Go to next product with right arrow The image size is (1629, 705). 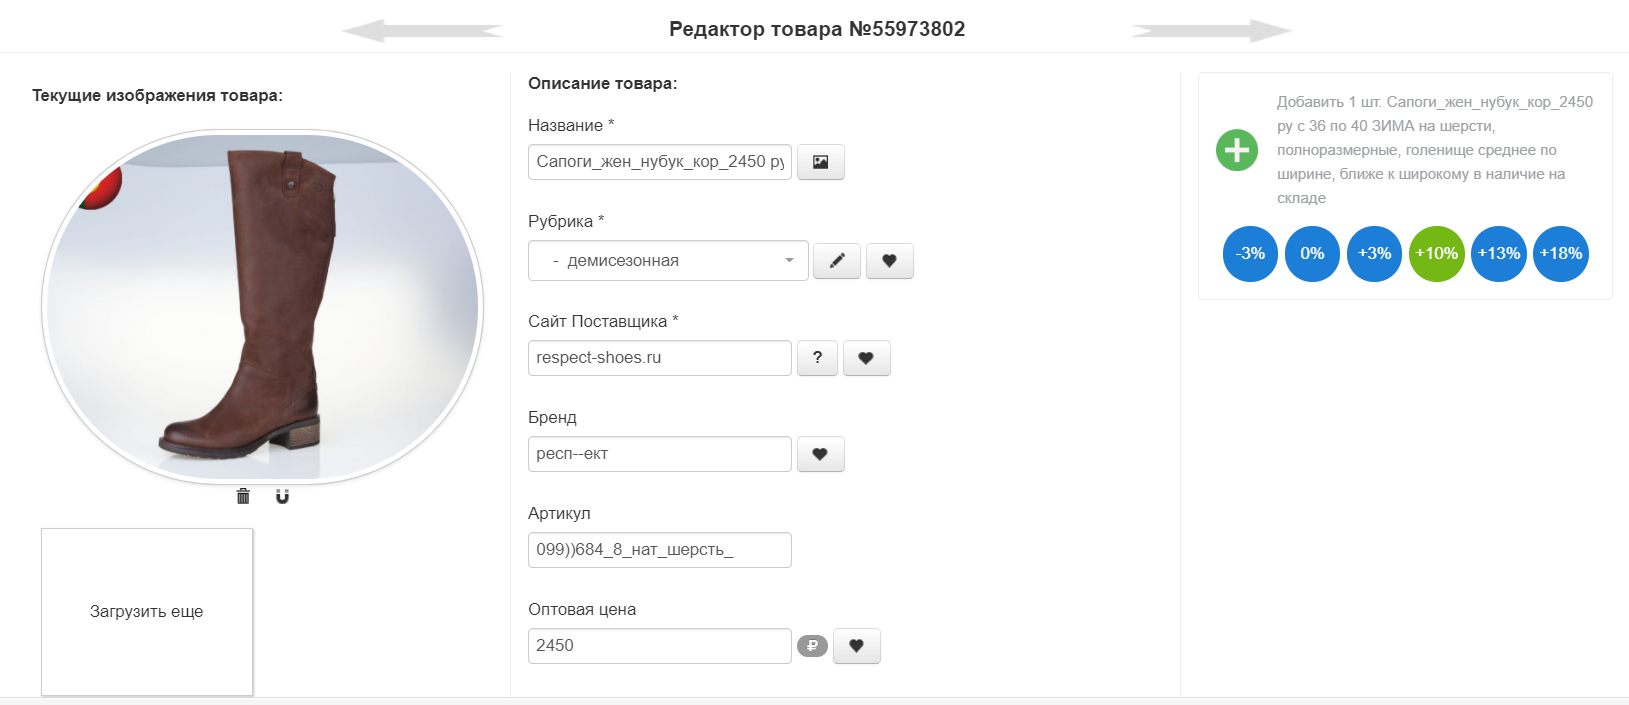1212,31
